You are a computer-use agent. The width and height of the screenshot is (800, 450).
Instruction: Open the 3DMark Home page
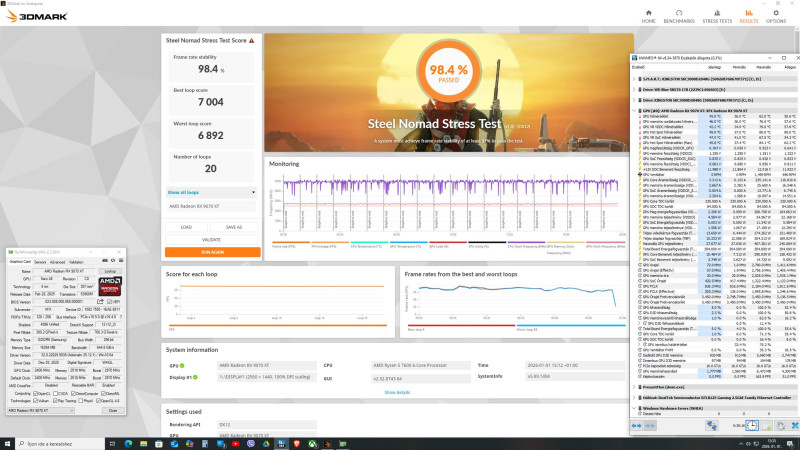pyautogui.click(x=648, y=16)
